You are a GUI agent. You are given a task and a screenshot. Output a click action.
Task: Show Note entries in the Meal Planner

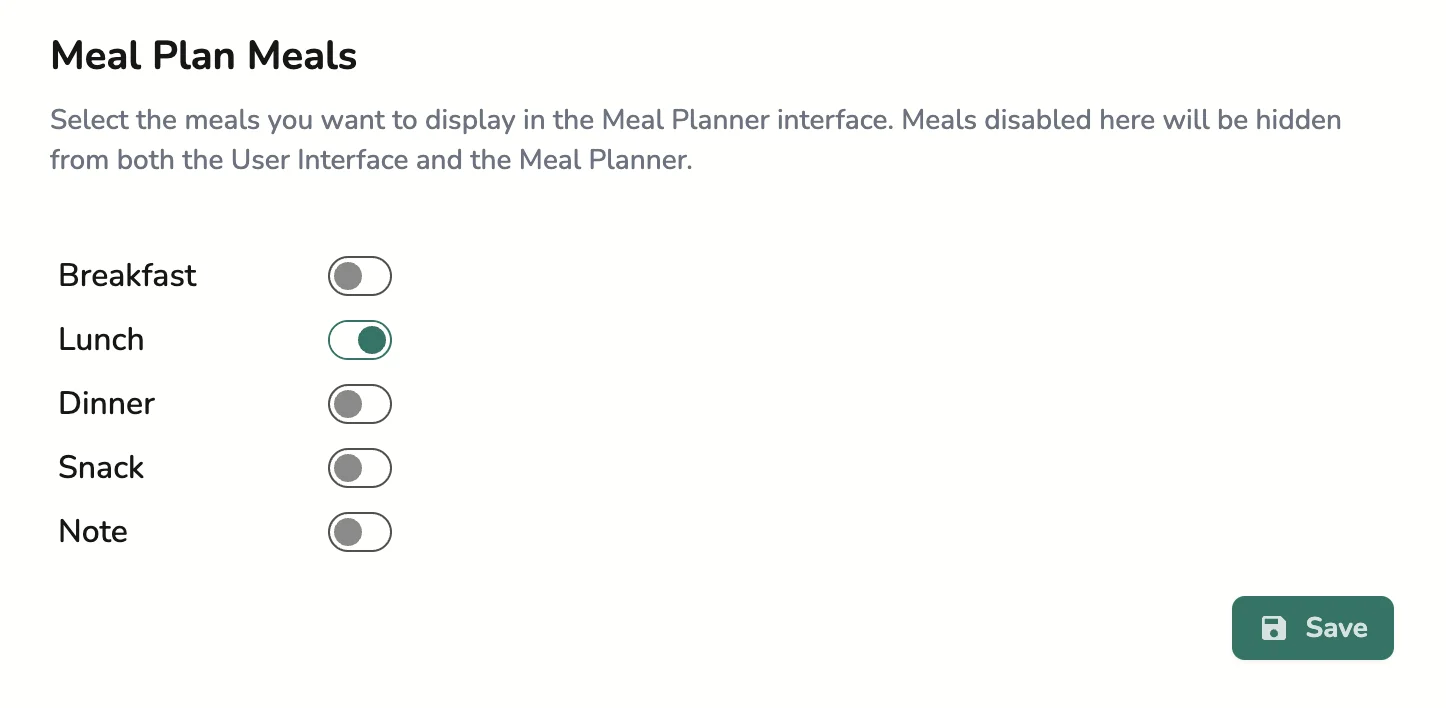360,532
